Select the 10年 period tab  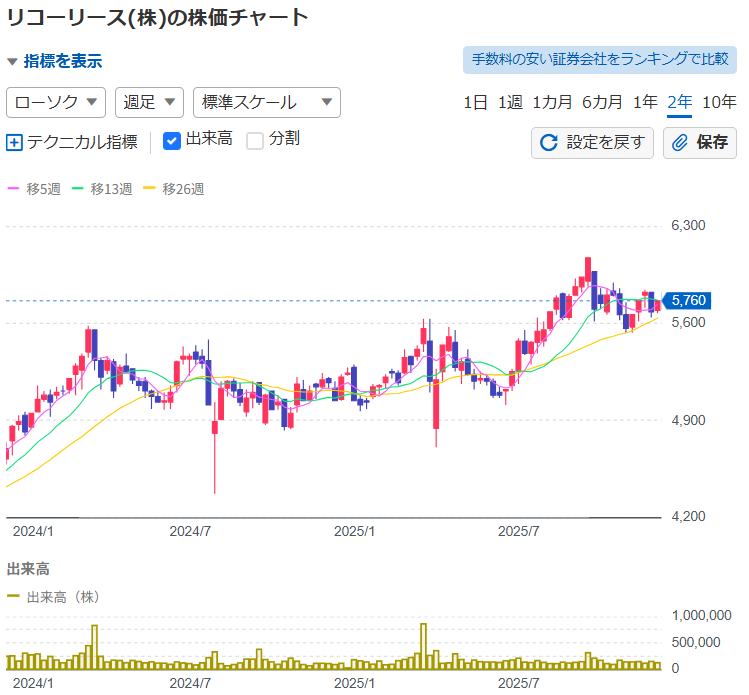pos(719,102)
